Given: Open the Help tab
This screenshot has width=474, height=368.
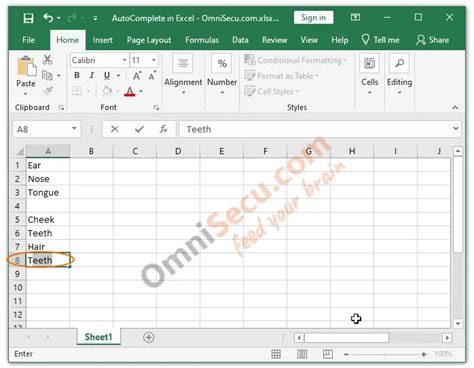Looking at the screenshot, I should [x=340, y=40].
